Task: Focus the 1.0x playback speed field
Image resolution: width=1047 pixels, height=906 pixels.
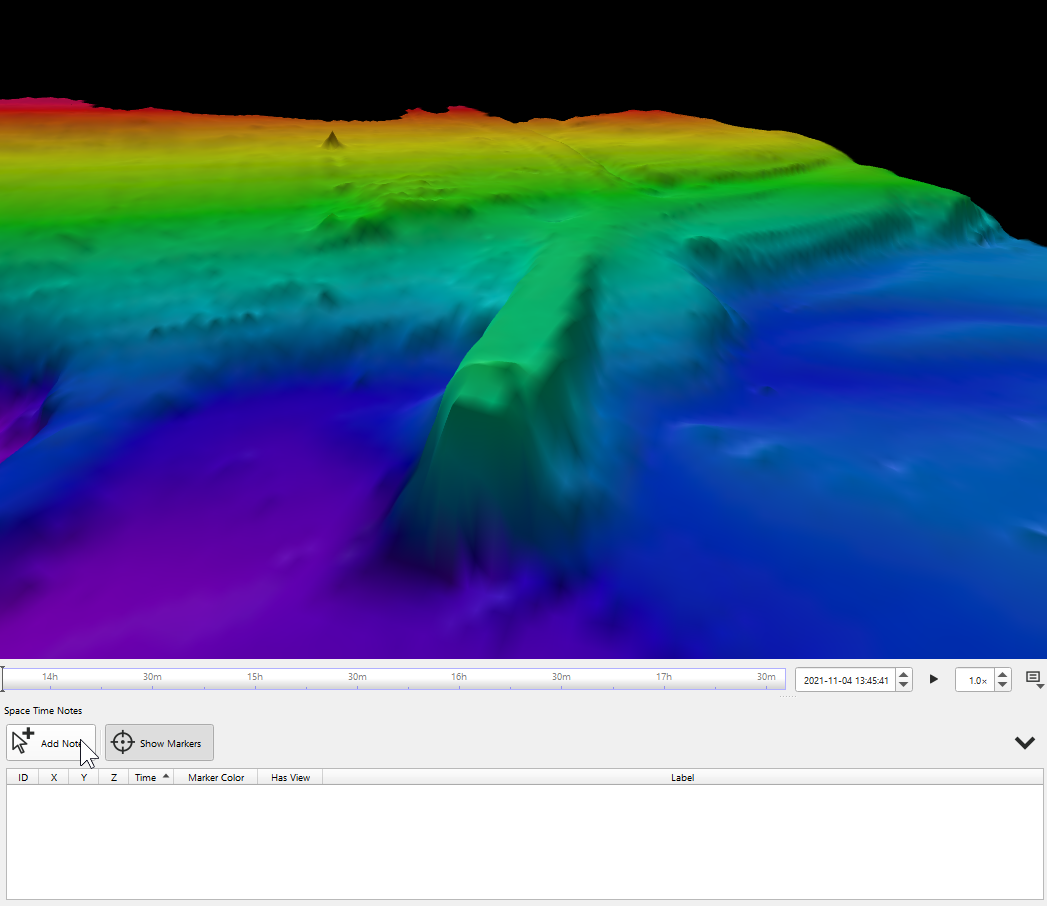Action: pos(975,680)
